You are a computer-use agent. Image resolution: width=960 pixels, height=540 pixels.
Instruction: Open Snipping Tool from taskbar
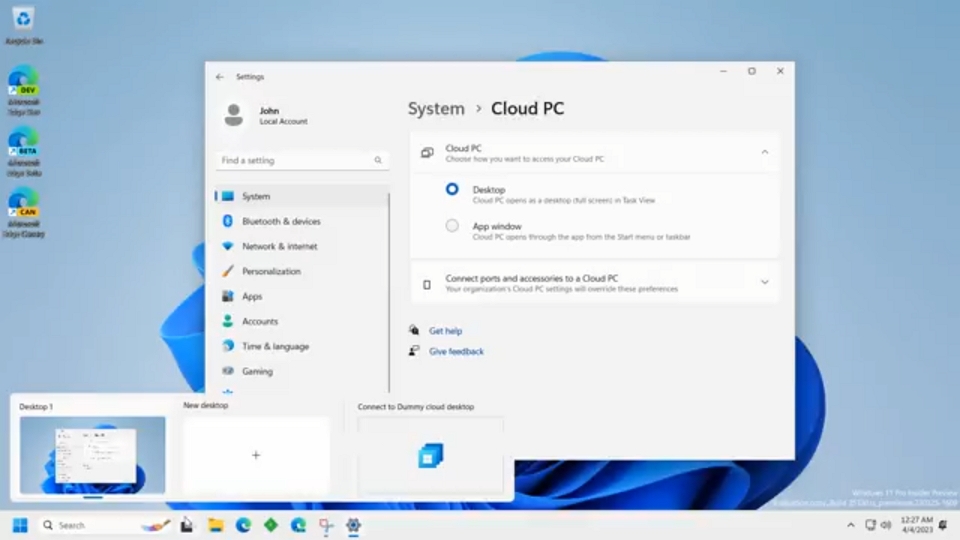click(x=326, y=525)
